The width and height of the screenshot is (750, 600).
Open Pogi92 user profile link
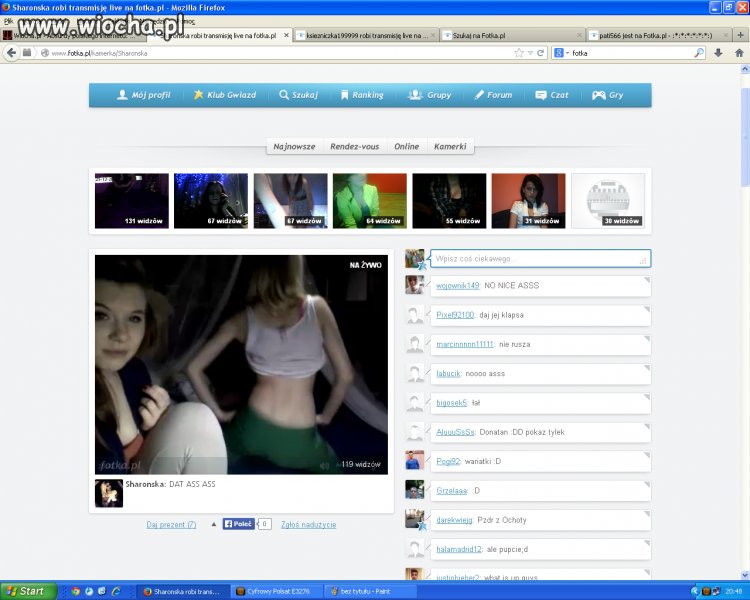448,461
